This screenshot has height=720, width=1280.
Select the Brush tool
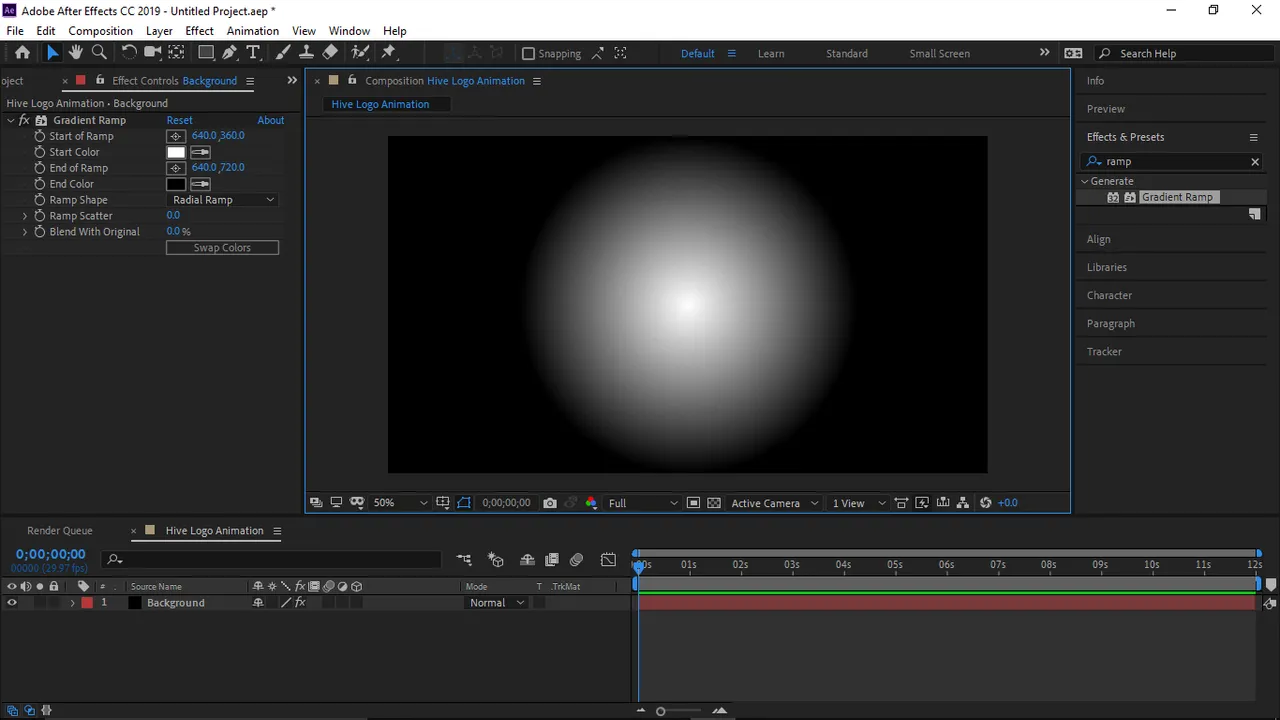pyautogui.click(x=283, y=53)
